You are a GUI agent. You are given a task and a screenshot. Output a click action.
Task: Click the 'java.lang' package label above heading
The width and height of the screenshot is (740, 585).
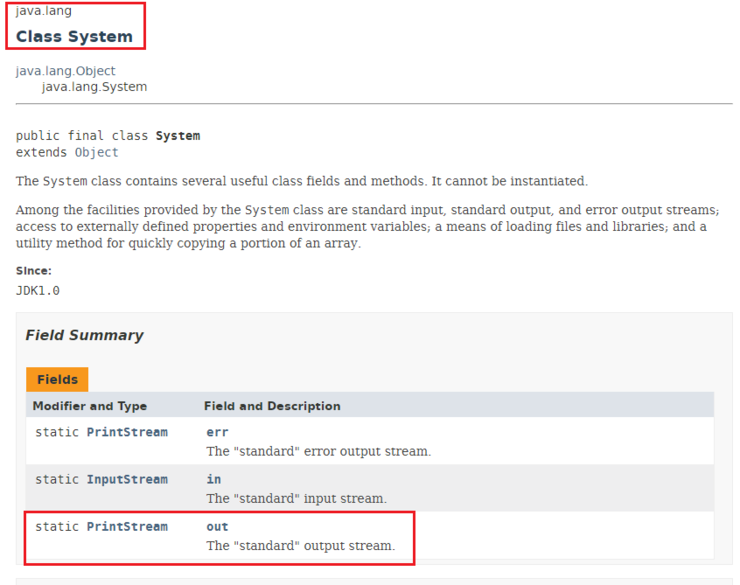click(43, 10)
